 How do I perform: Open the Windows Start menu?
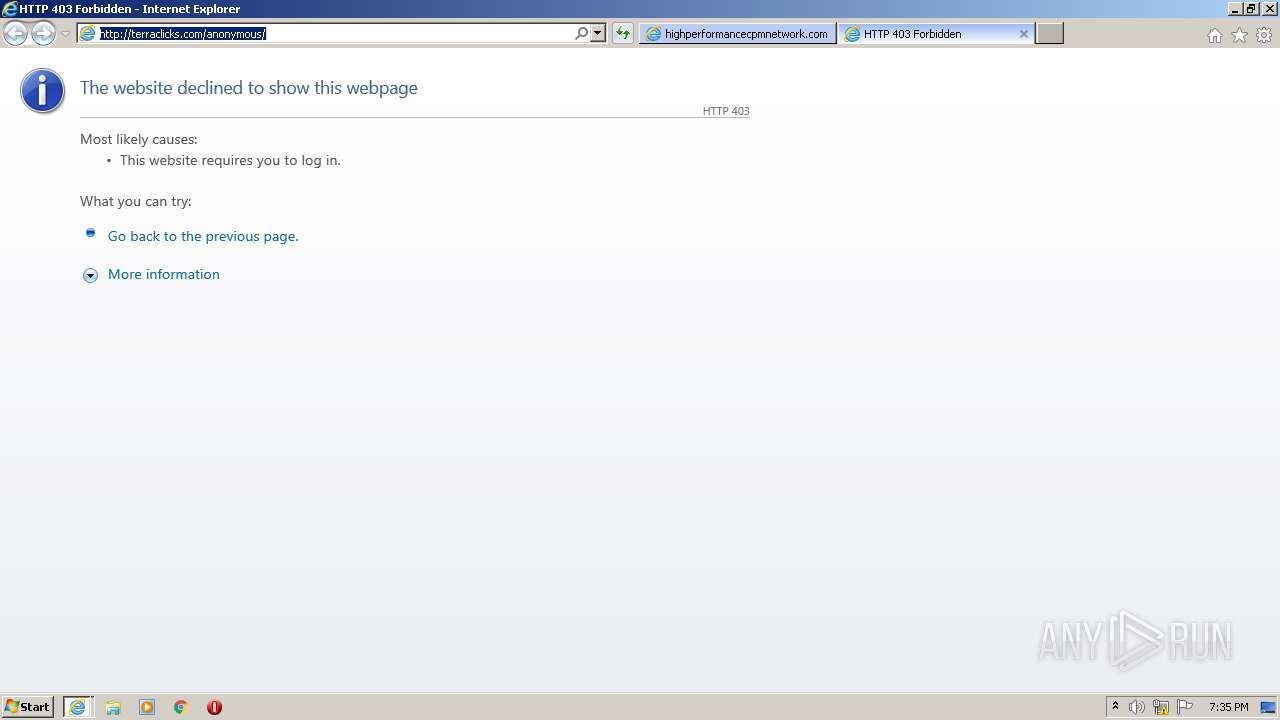click(x=27, y=707)
